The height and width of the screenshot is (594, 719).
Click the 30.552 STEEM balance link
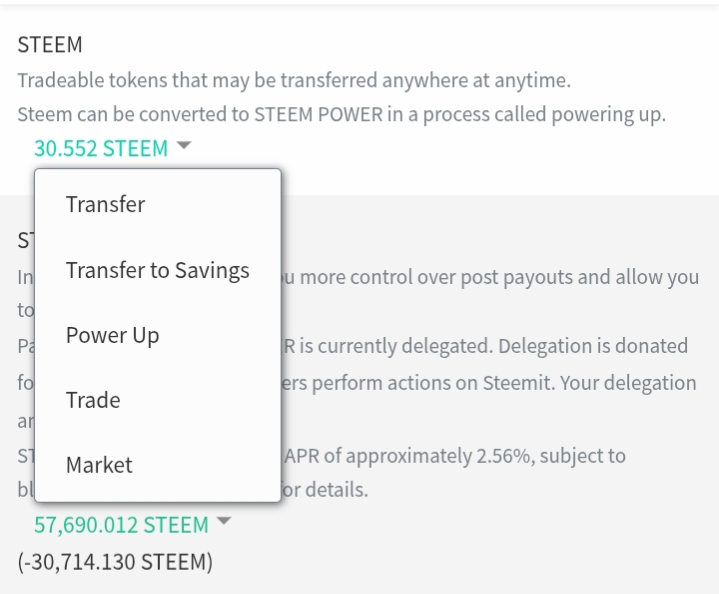click(x=101, y=148)
